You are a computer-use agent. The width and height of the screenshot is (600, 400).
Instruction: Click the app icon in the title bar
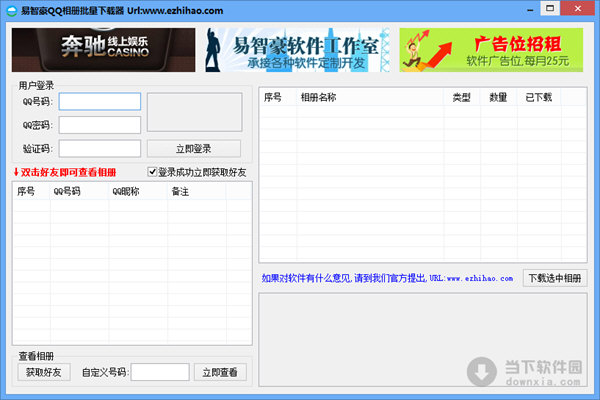tap(9, 8)
